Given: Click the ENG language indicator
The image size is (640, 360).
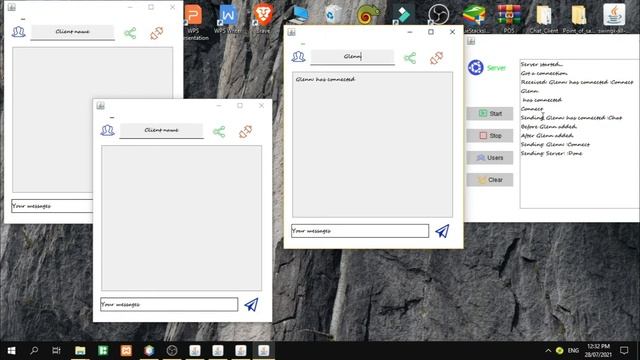Looking at the screenshot, I should click(573, 351).
